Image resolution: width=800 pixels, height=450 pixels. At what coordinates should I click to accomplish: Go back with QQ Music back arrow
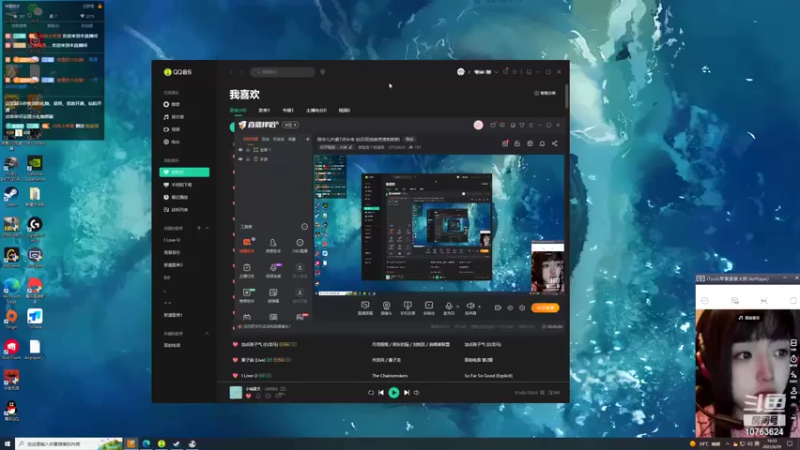(231, 72)
